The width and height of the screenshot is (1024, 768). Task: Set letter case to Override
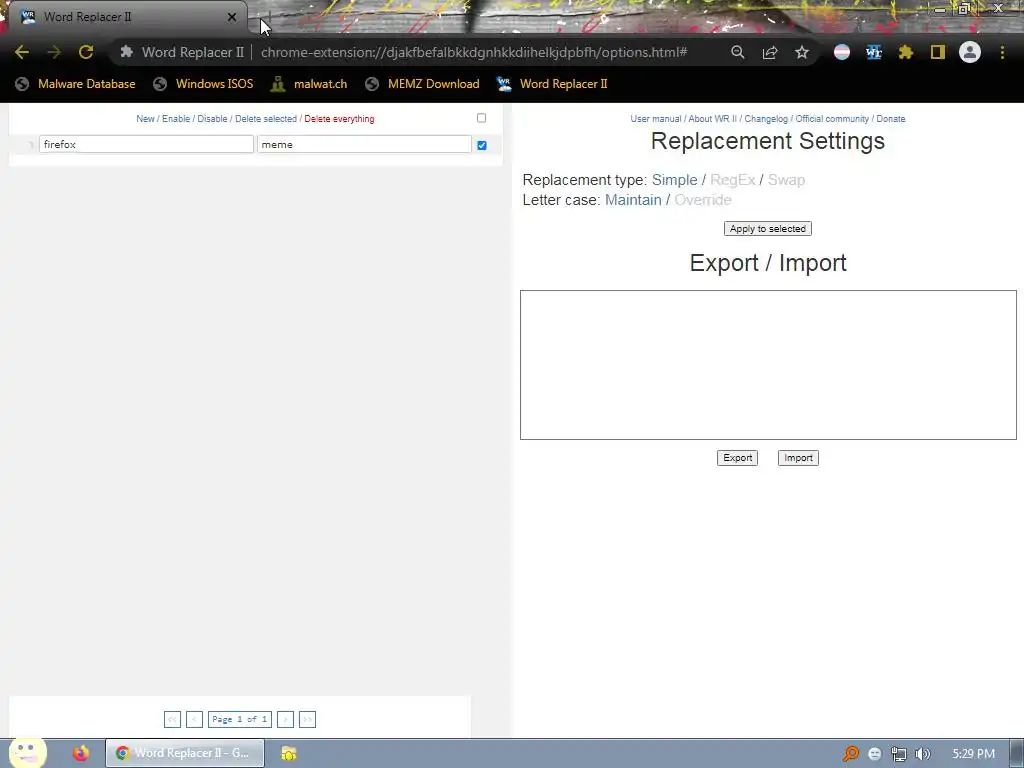pos(703,200)
